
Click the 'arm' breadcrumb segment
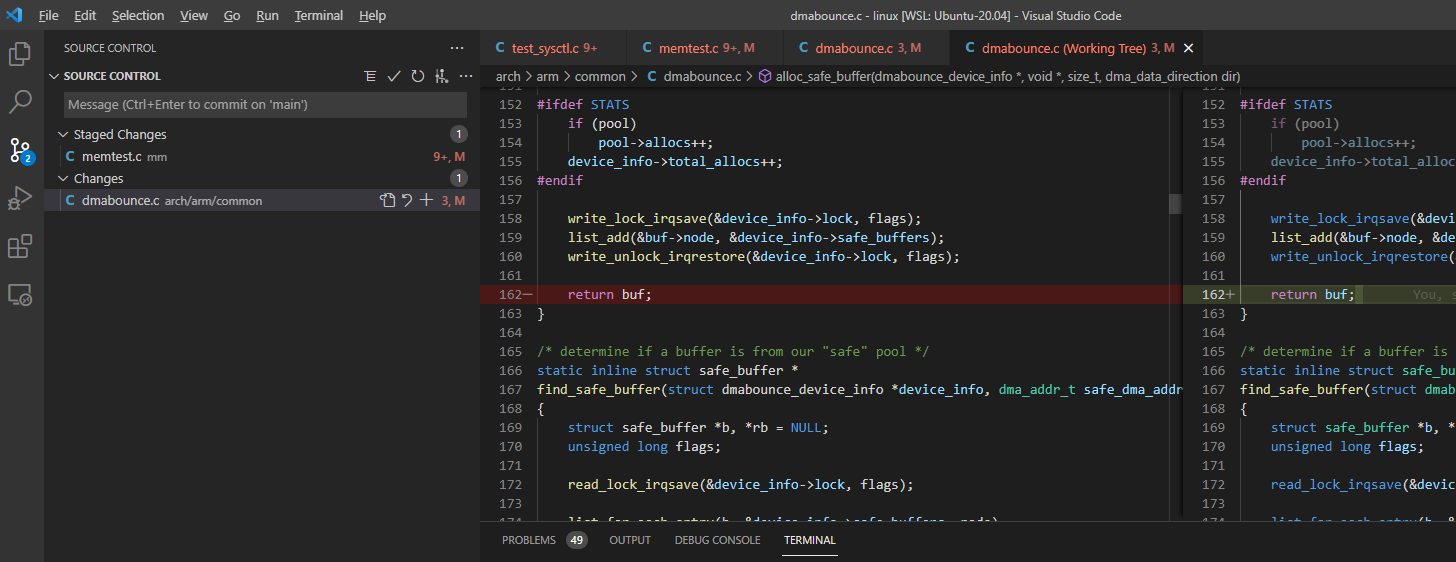[548, 76]
